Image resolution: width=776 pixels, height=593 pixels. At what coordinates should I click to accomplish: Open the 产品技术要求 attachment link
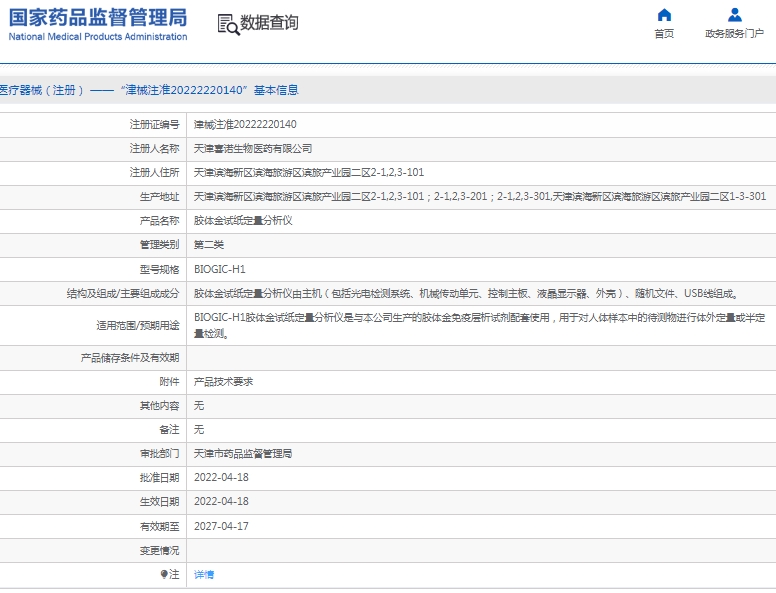223,382
